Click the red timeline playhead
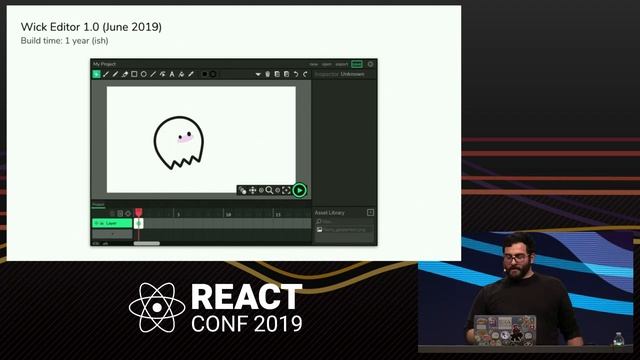Image resolution: width=640 pixels, height=360 pixels. [139, 212]
